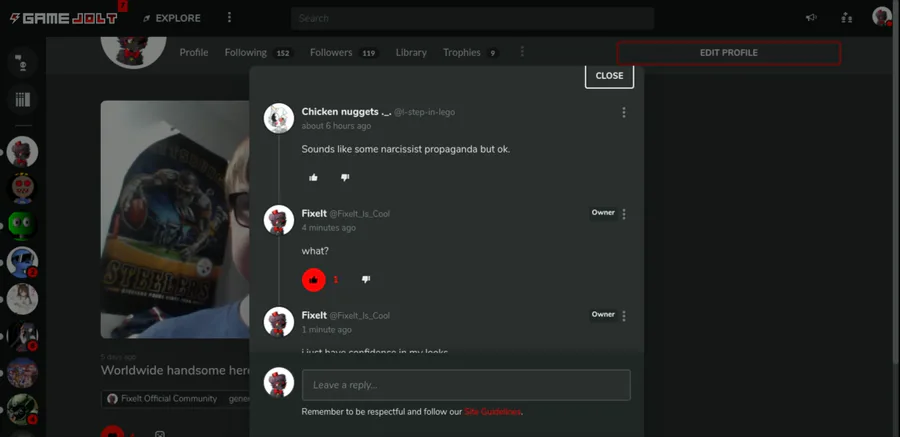This screenshot has width=900, height=437.
Task: Dislike the 'what?' comment
Action: click(366, 280)
